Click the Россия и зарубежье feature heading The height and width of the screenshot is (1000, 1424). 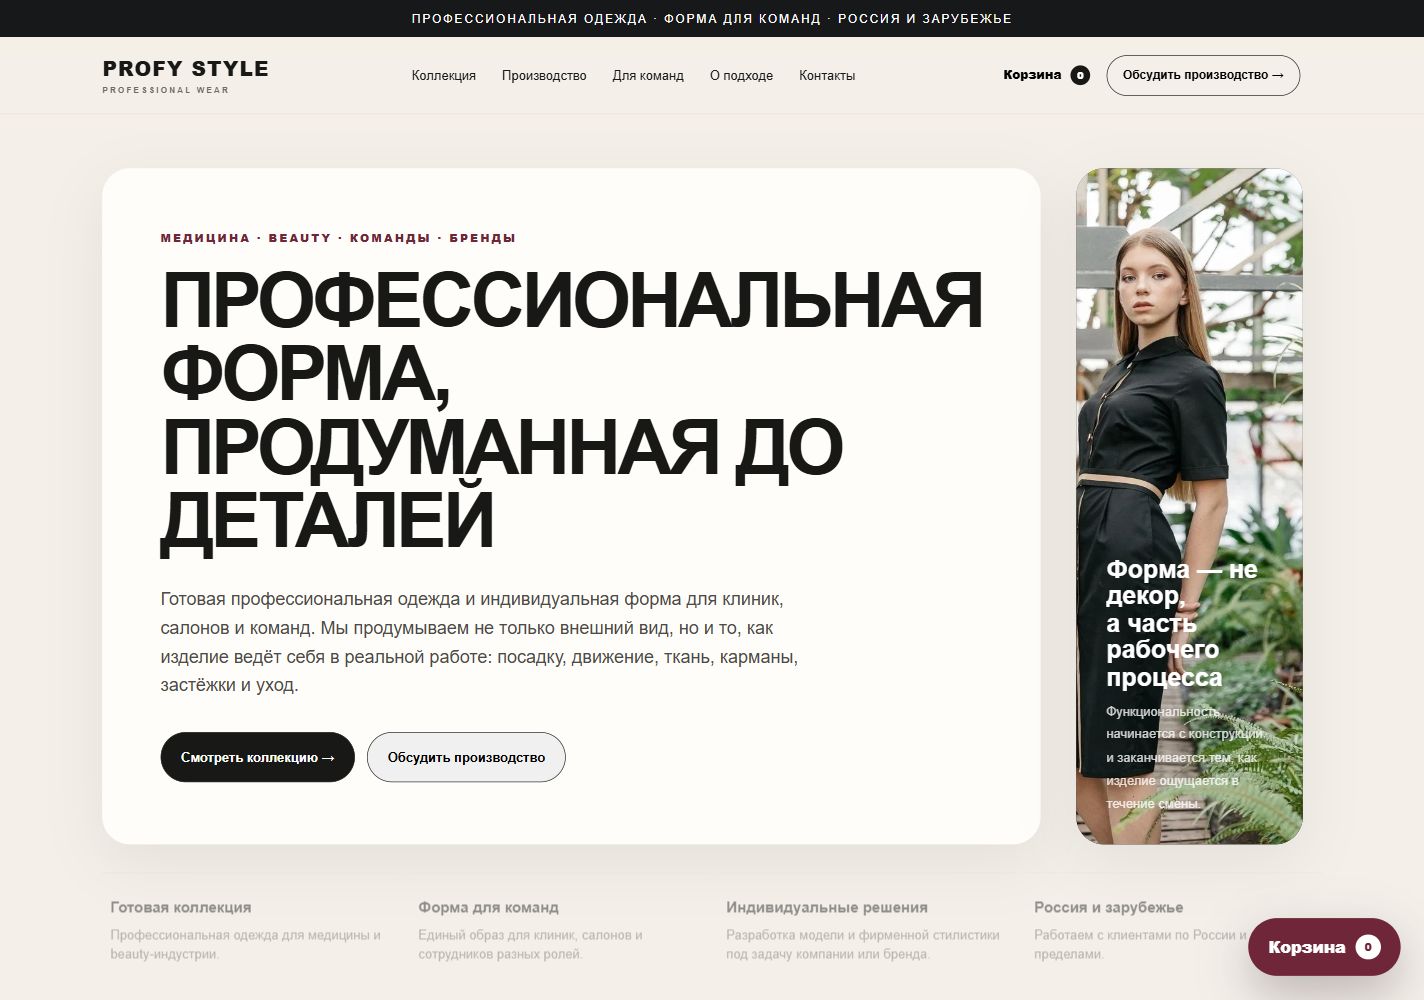pos(1109,907)
